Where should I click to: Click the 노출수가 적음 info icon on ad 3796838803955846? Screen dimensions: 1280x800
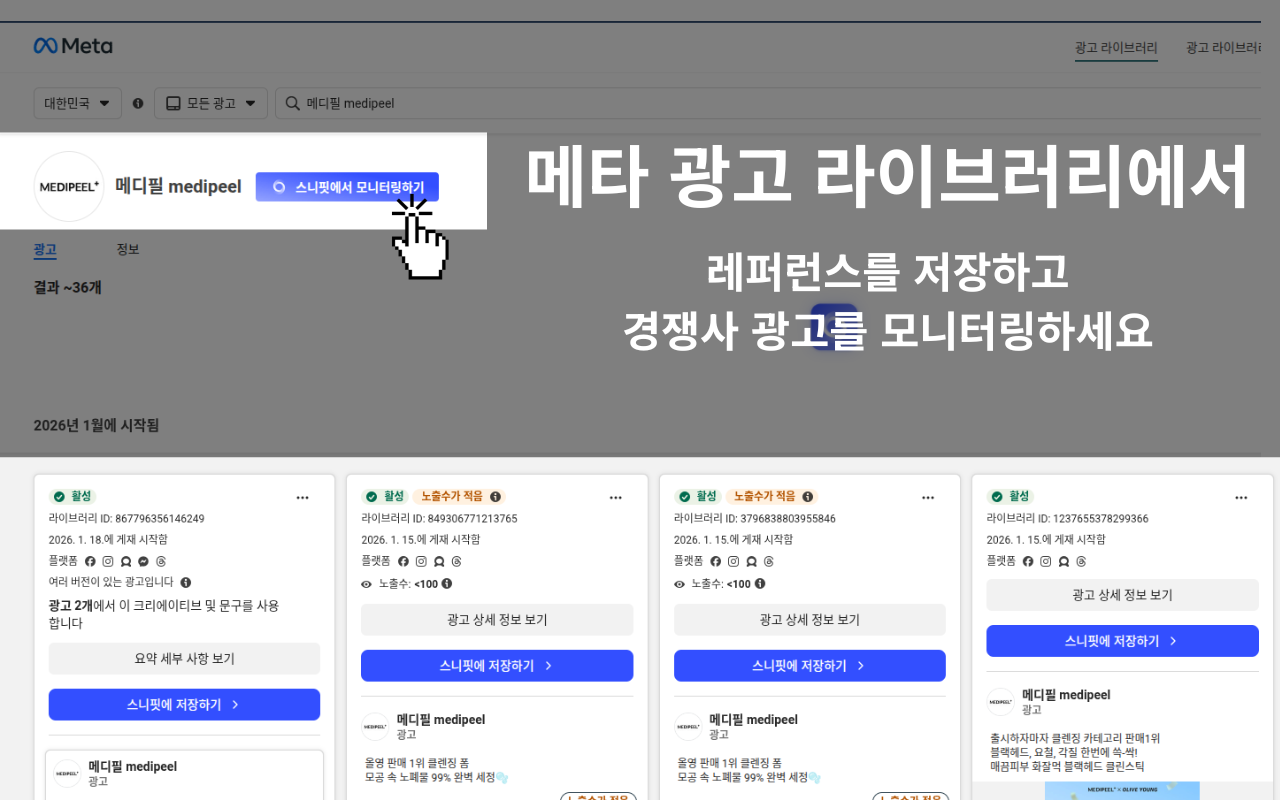point(808,496)
